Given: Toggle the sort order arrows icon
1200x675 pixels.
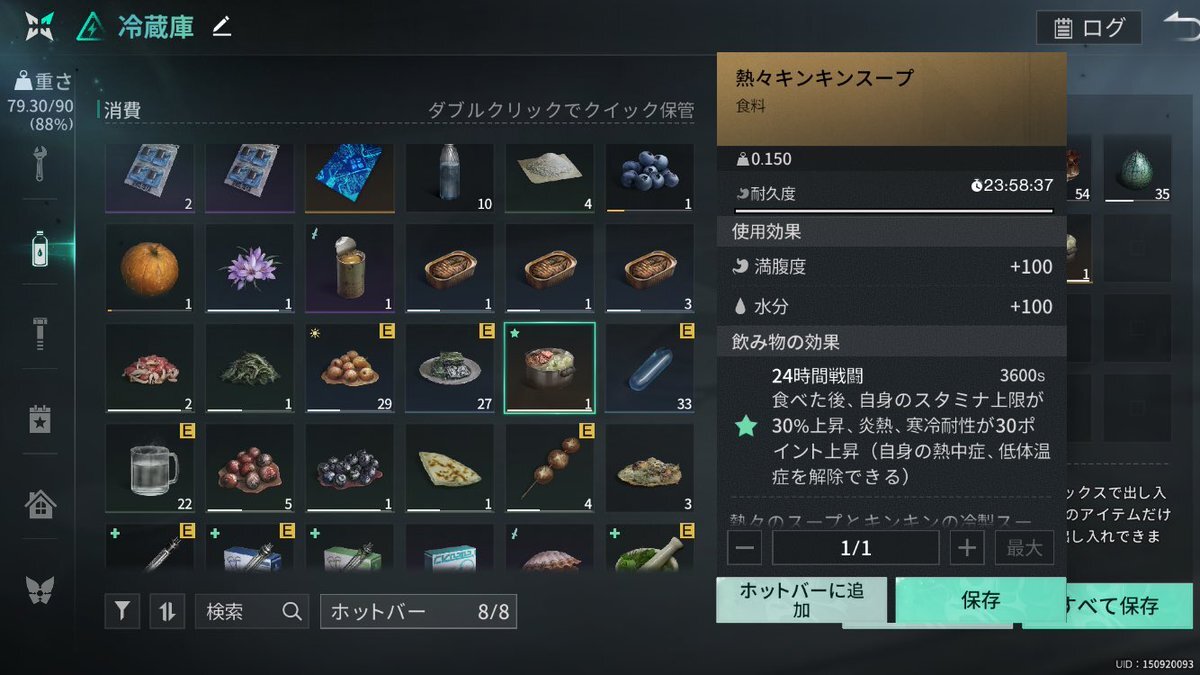Looking at the screenshot, I should [167, 611].
